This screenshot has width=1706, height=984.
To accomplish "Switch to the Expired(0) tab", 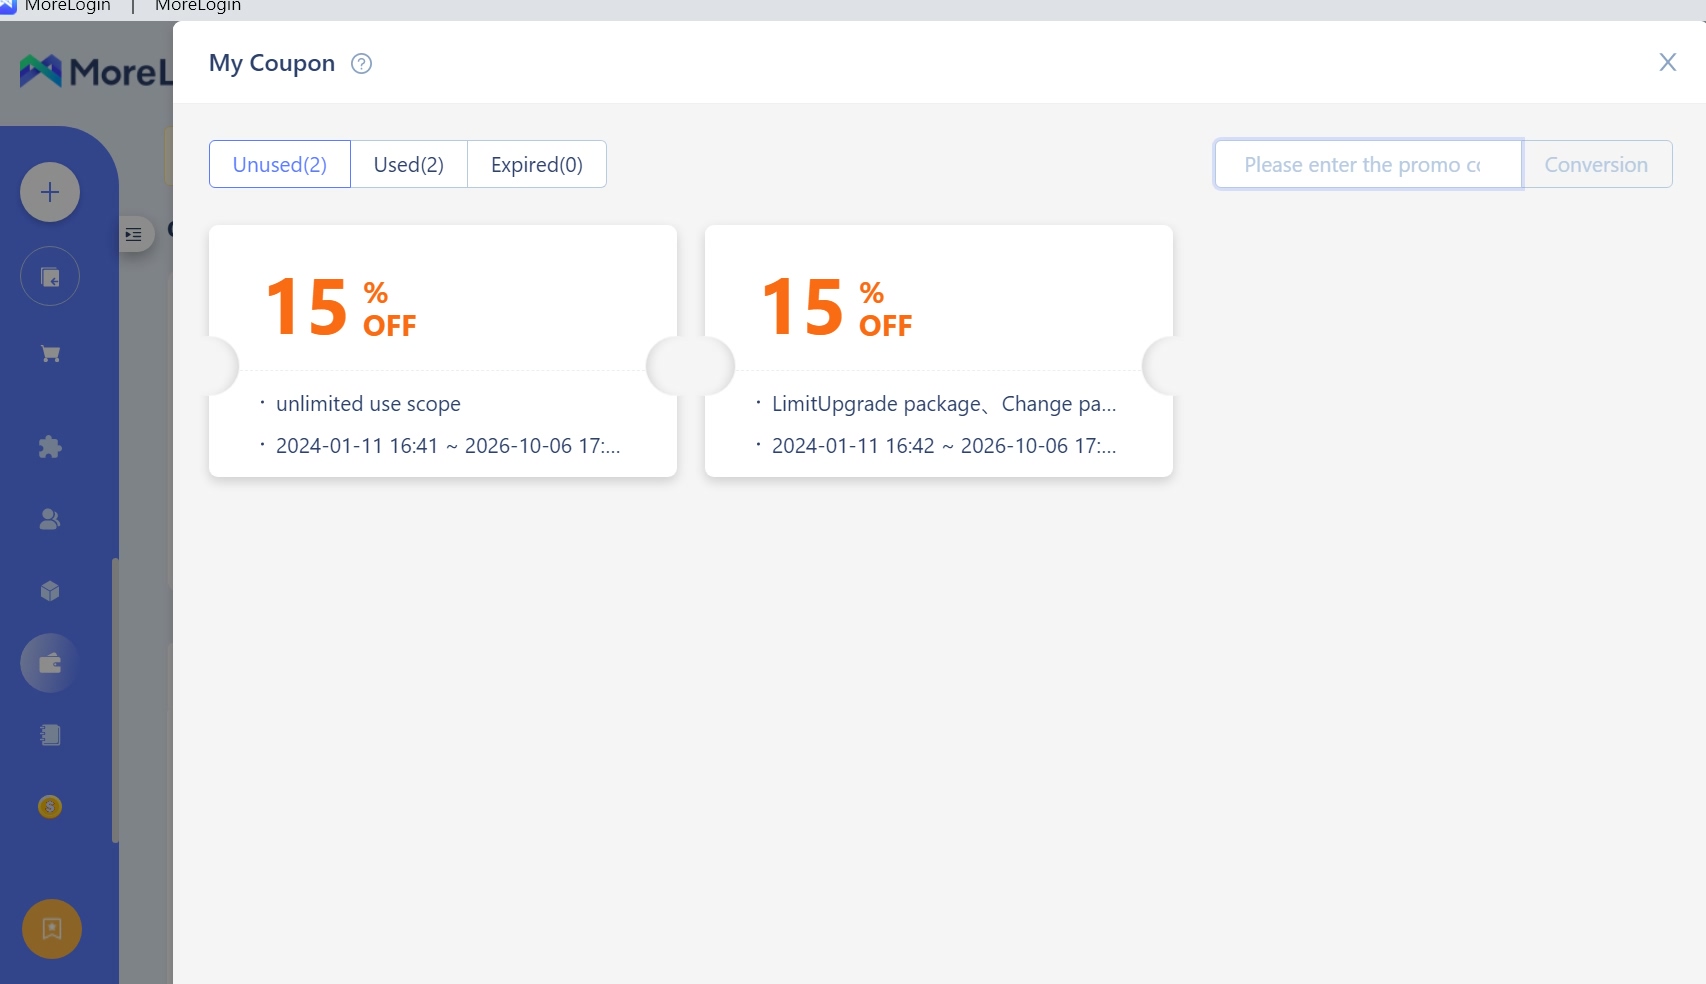I will [x=537, y=164].
